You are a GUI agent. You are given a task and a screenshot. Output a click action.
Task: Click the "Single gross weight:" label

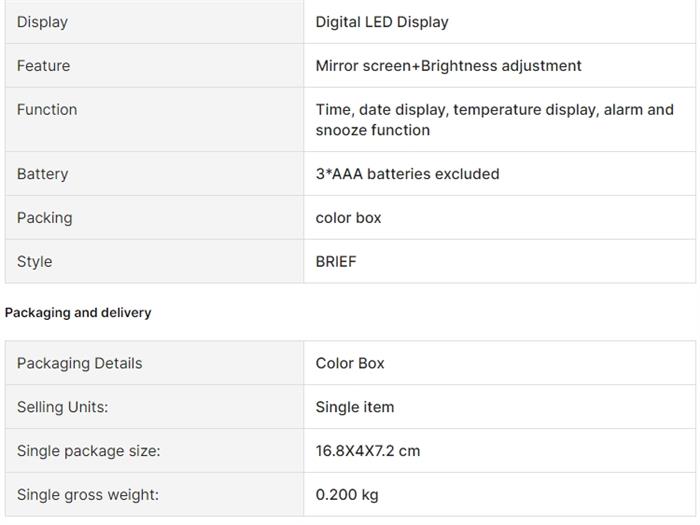point(87,495)
